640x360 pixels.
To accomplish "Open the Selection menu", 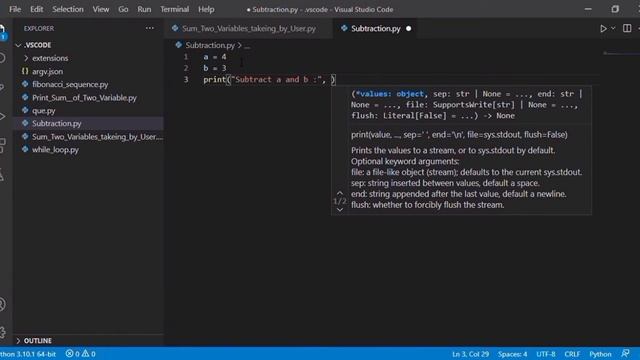I will click(x=68, y=9).
